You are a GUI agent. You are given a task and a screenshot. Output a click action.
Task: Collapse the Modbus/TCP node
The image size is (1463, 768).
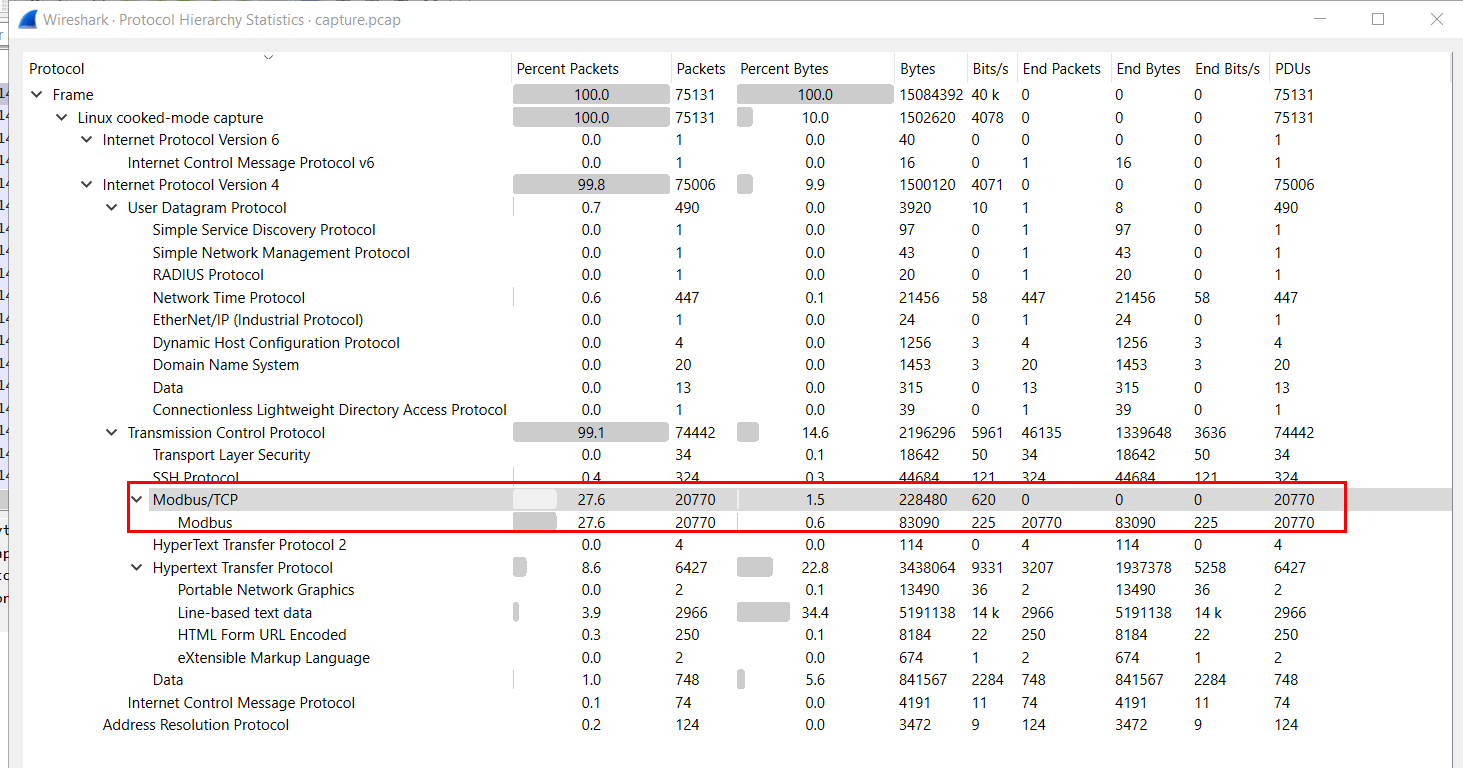pos(137,499)
